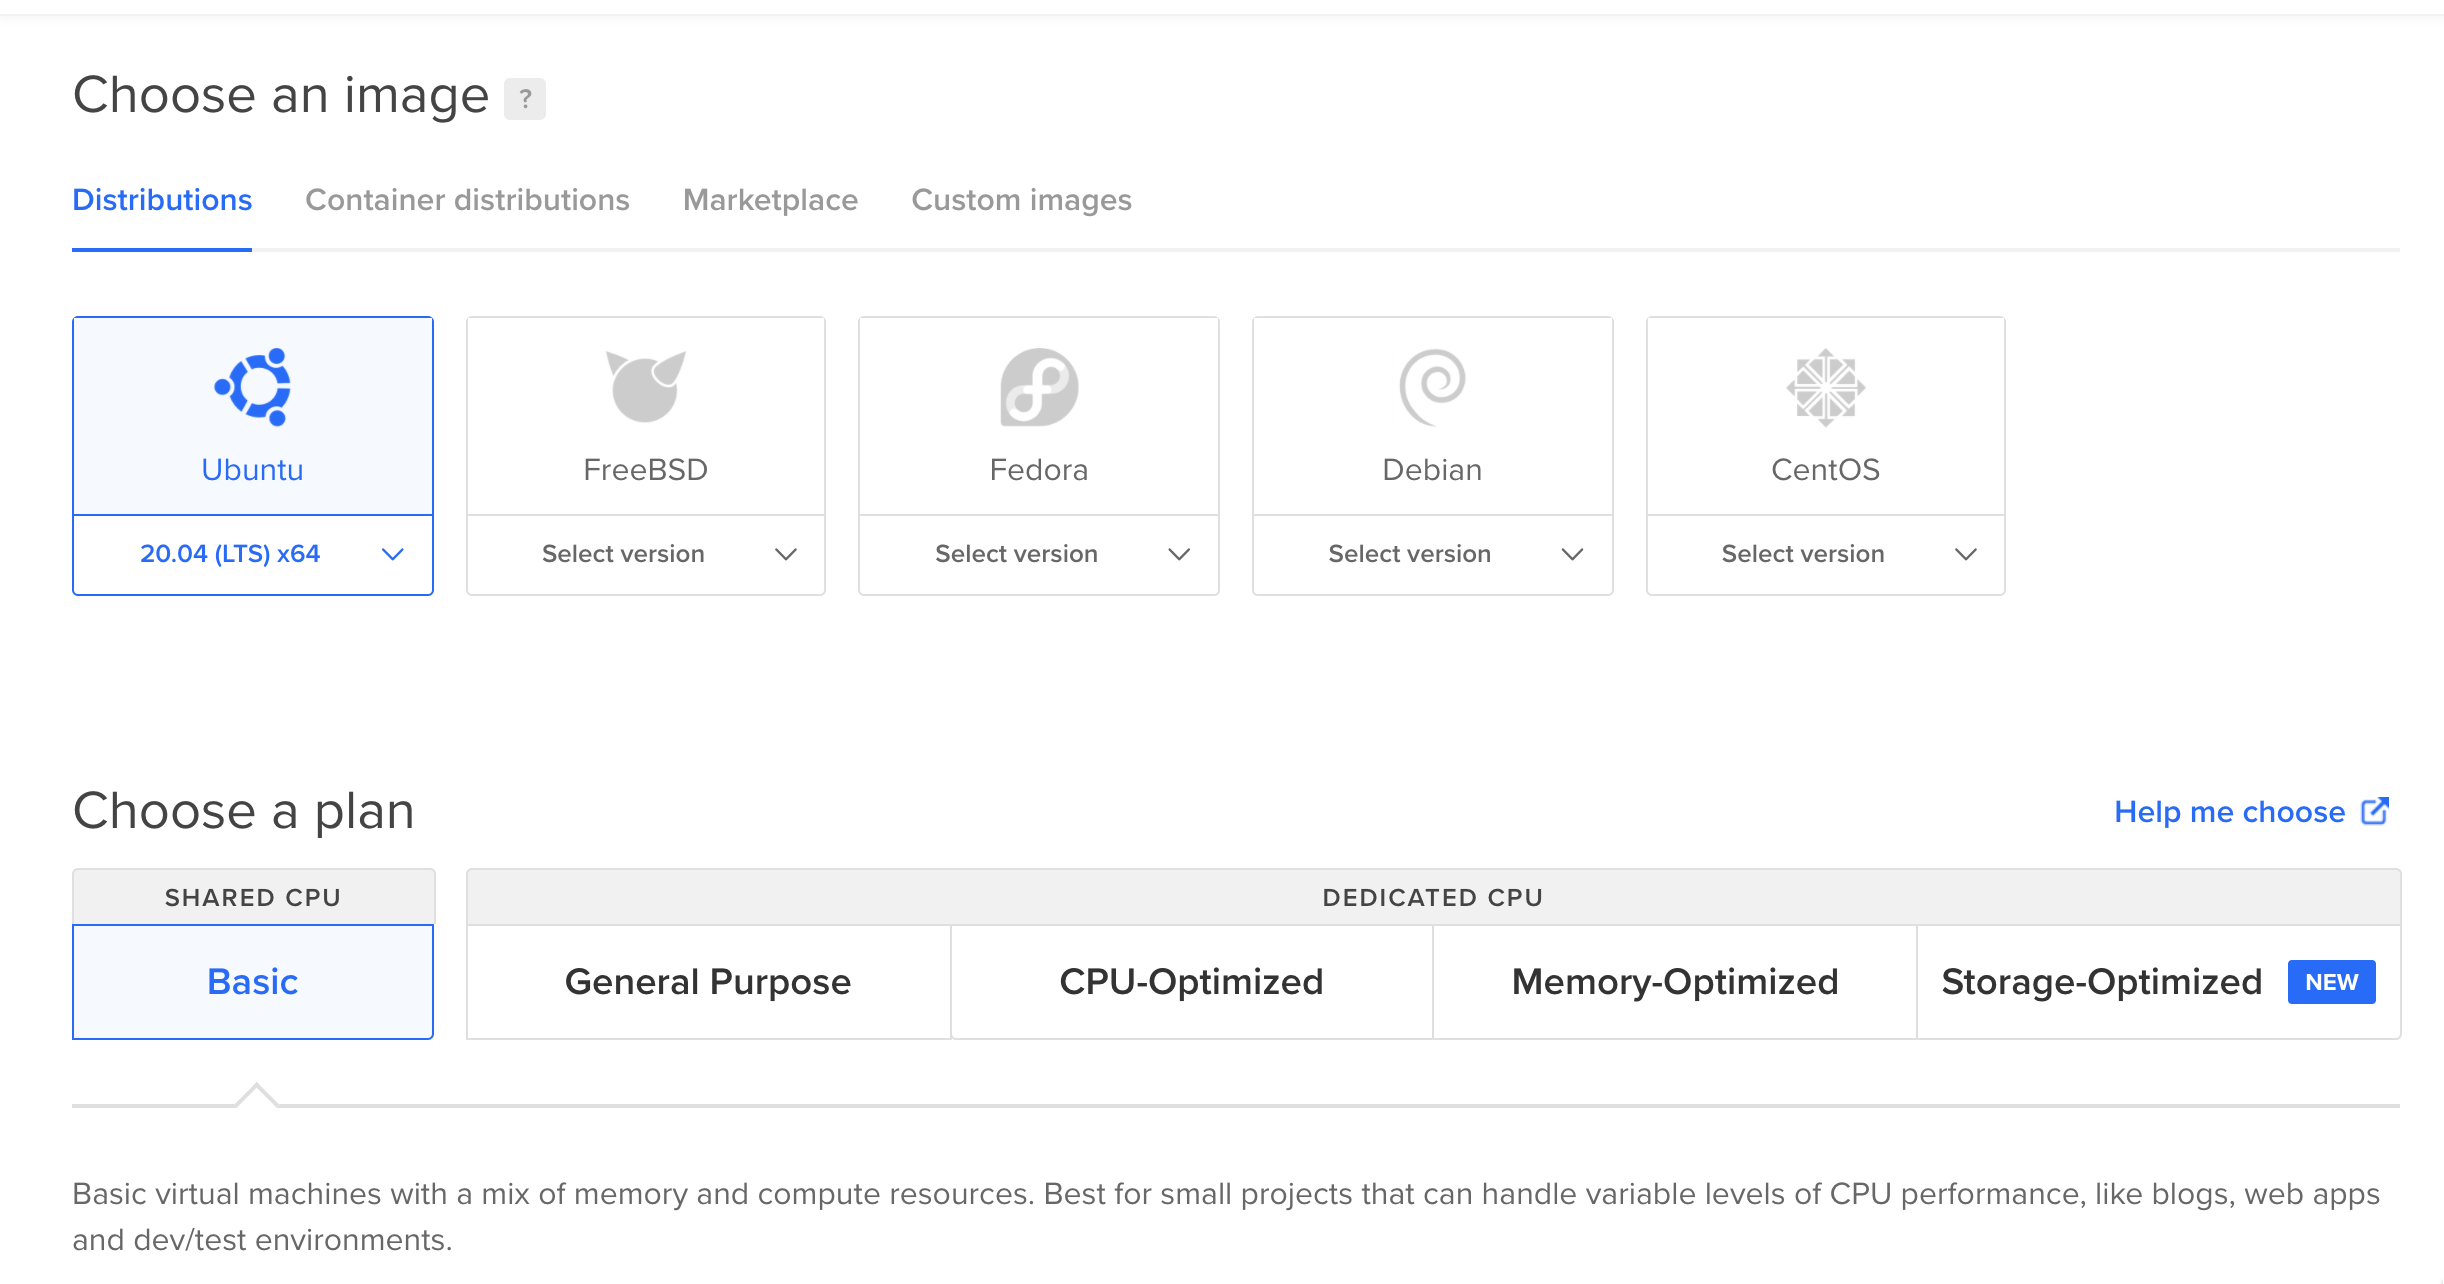Go to Custom images tab
2444x1284 pixels.
1021,200
